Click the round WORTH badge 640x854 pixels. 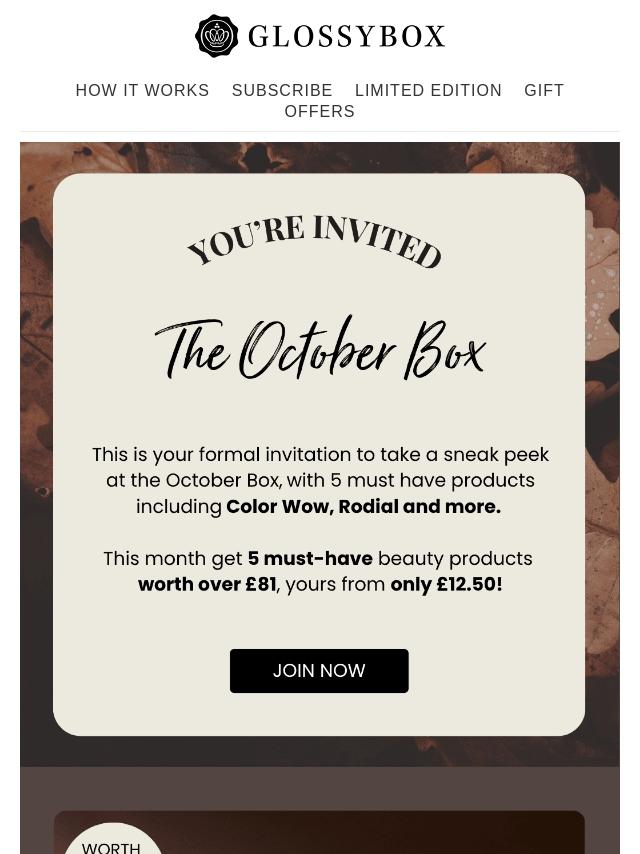[112, 840]
